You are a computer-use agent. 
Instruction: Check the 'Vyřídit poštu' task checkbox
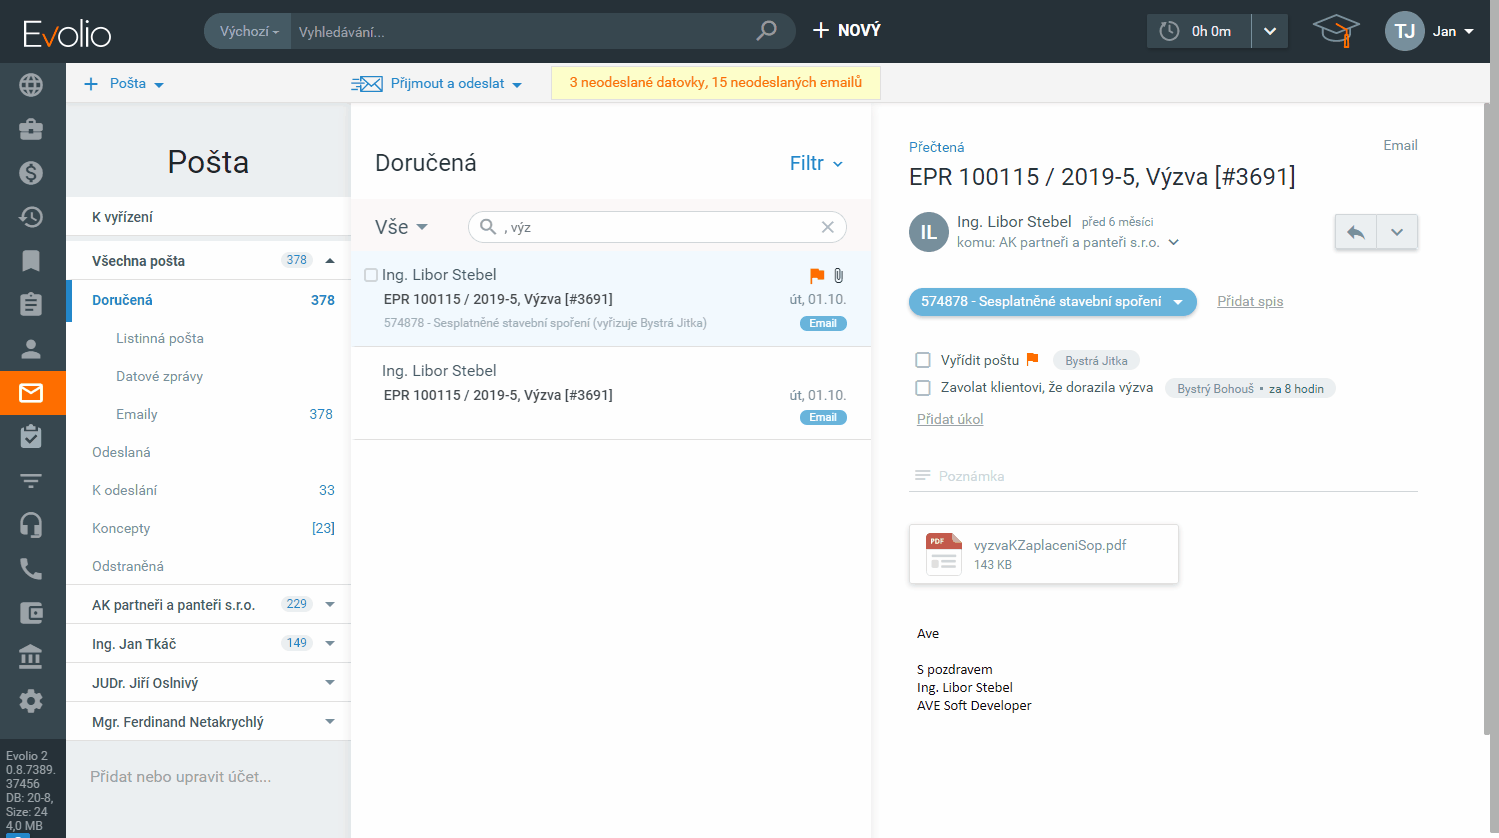pos(923,360)
